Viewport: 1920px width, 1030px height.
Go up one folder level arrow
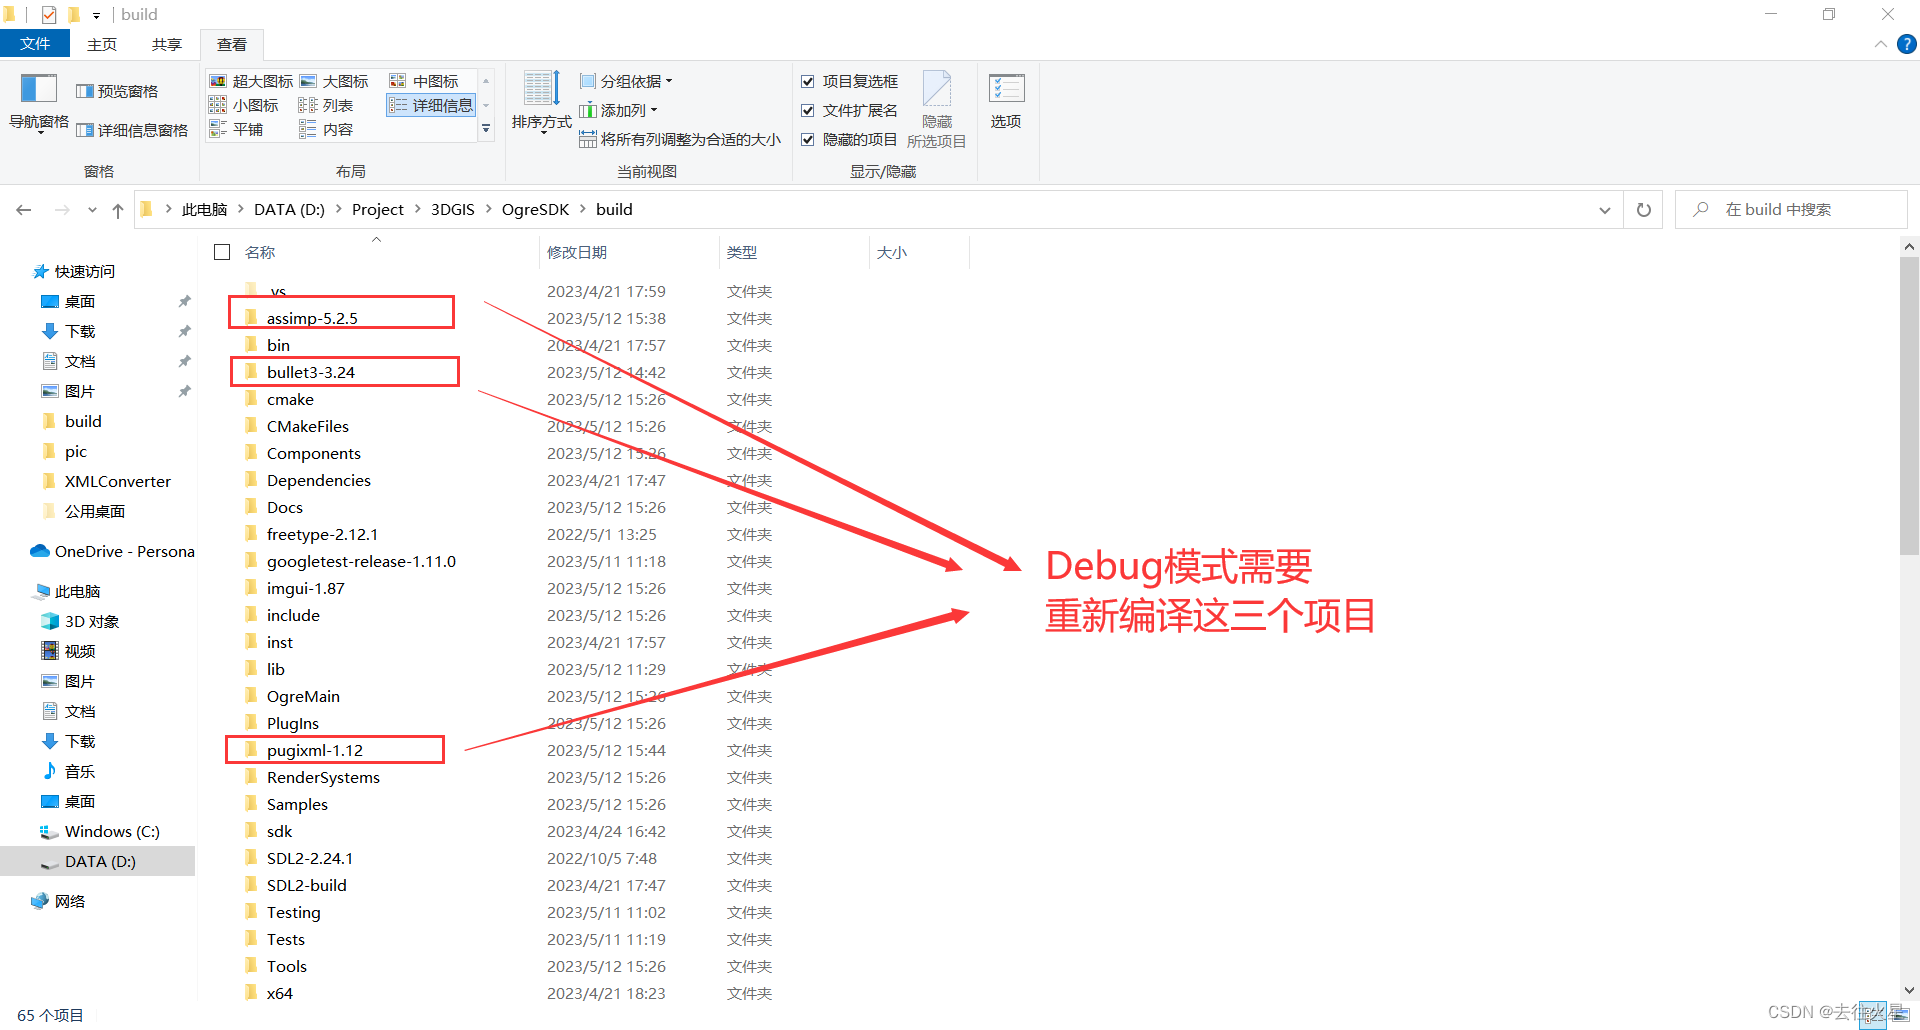(118, 210)
